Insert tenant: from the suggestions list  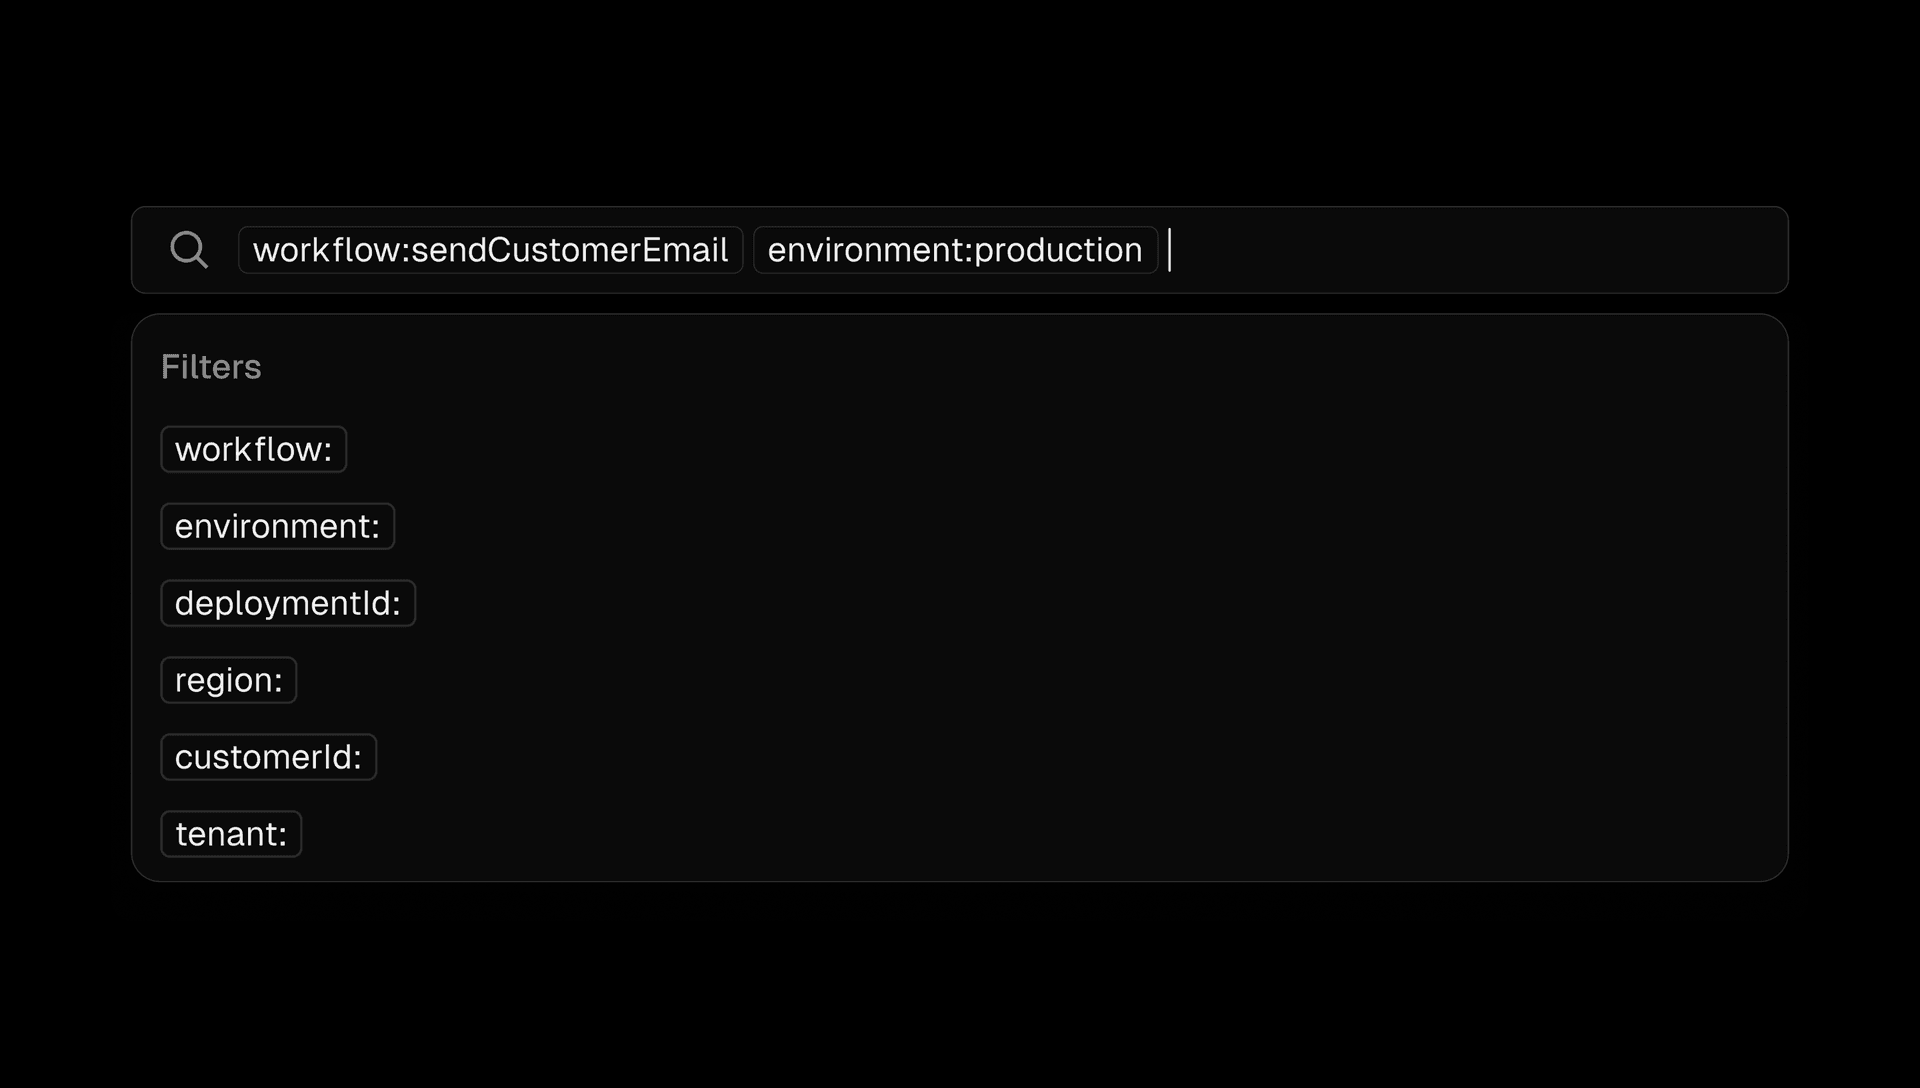click(231, 834)
